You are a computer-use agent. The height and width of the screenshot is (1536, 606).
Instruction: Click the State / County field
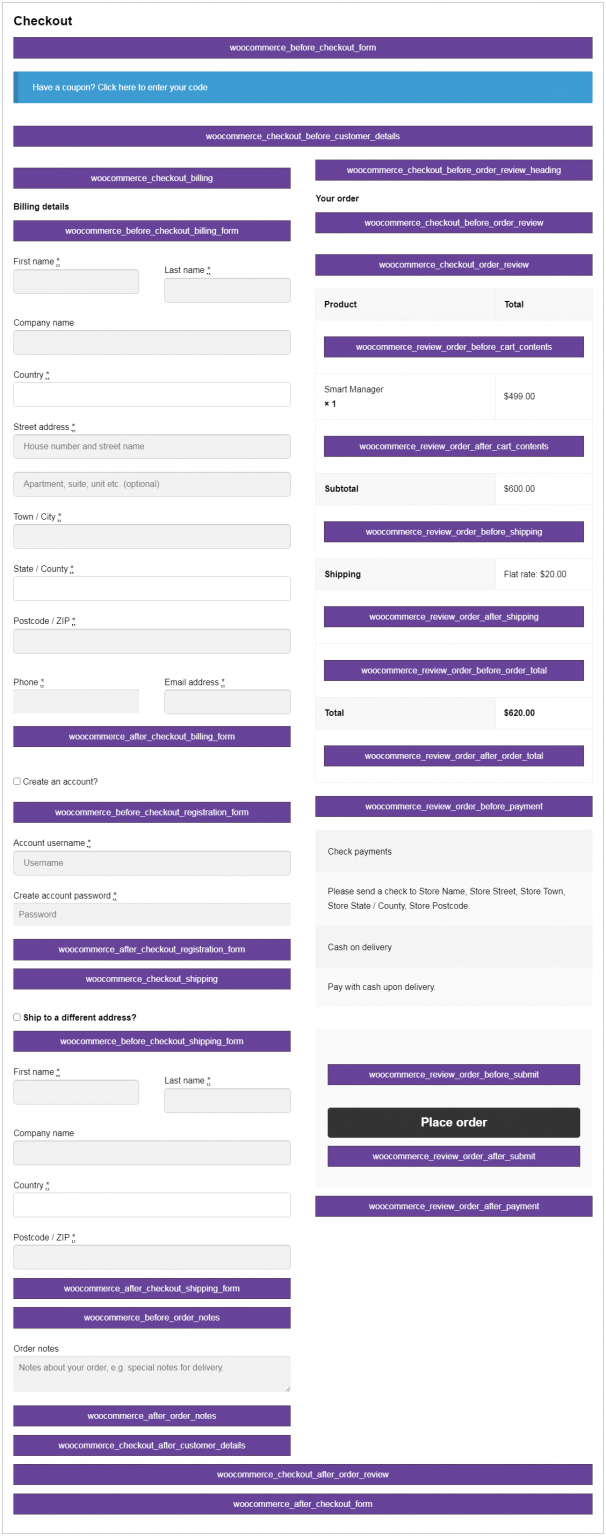(x=151, y=588)
